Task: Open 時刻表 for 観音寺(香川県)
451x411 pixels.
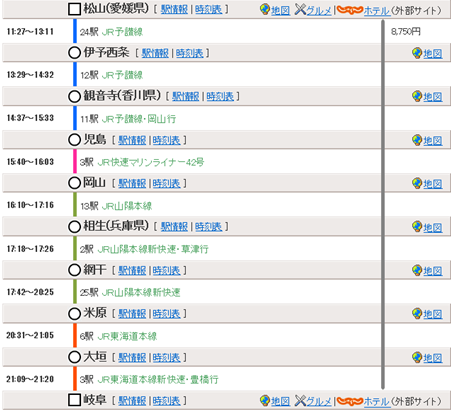Action: pos(220,96)
